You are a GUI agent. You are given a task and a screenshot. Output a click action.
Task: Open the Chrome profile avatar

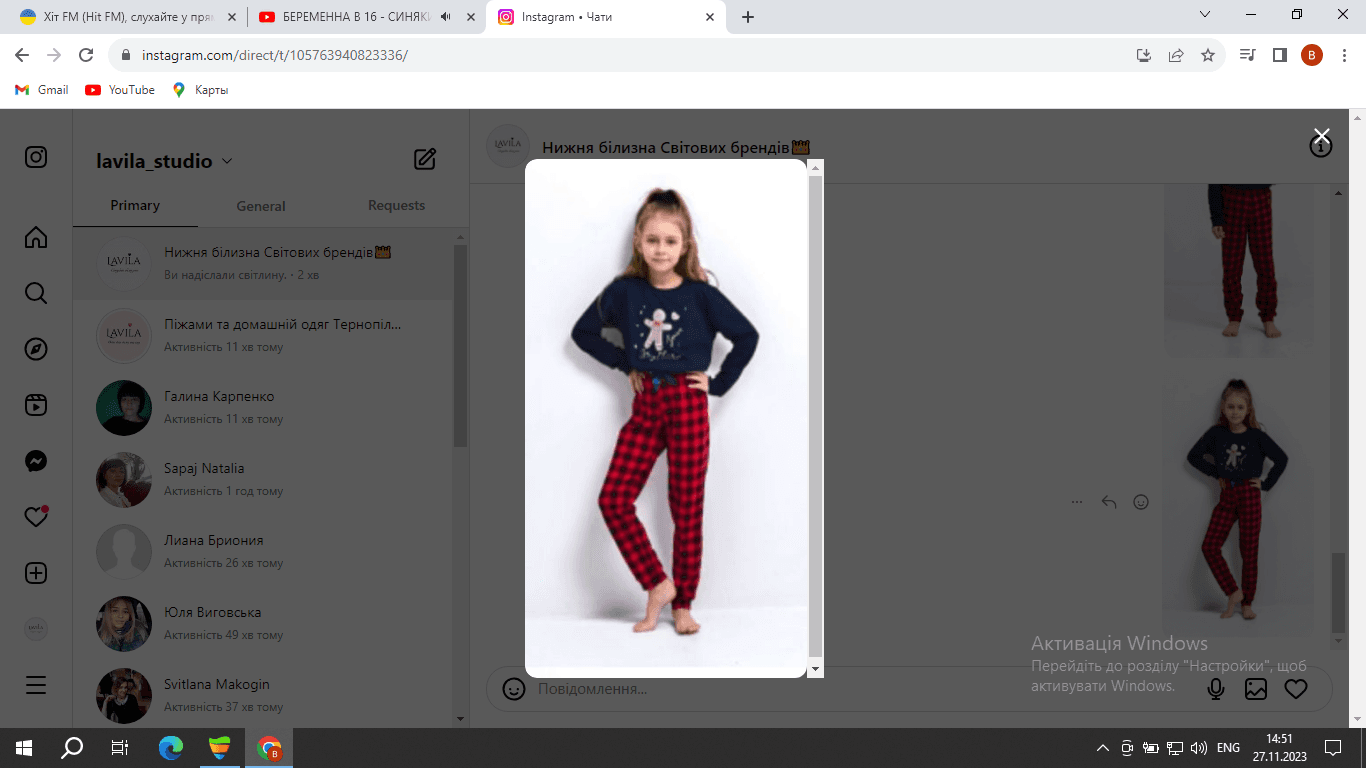click(x=1312, y=55)
